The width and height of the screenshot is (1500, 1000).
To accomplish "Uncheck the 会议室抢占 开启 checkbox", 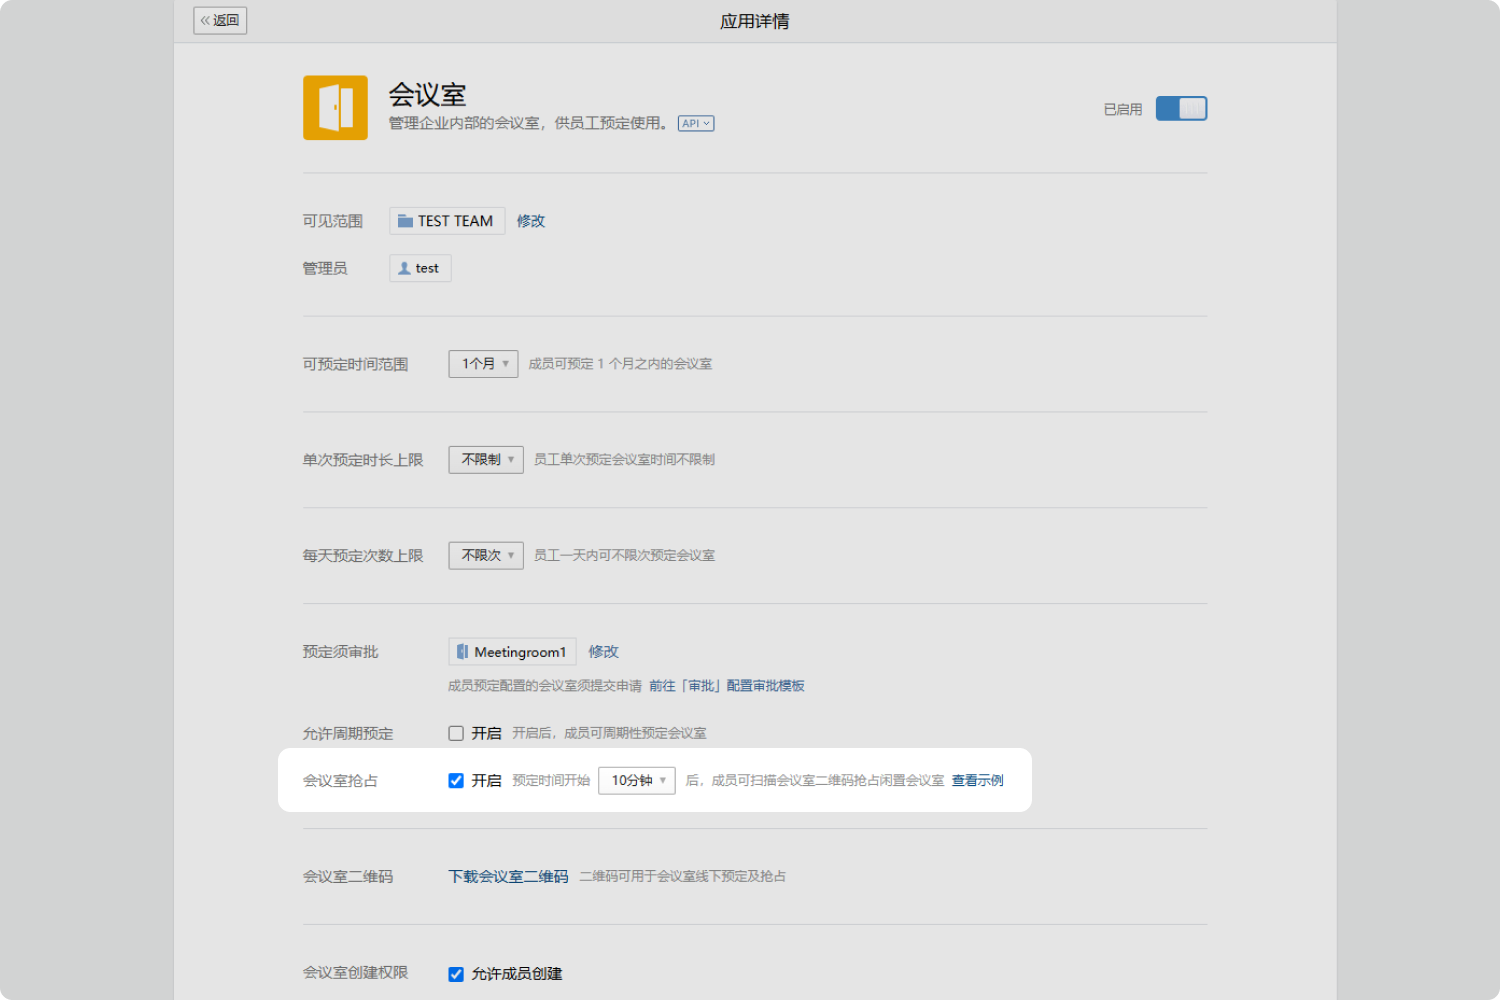I will (456, 780).
